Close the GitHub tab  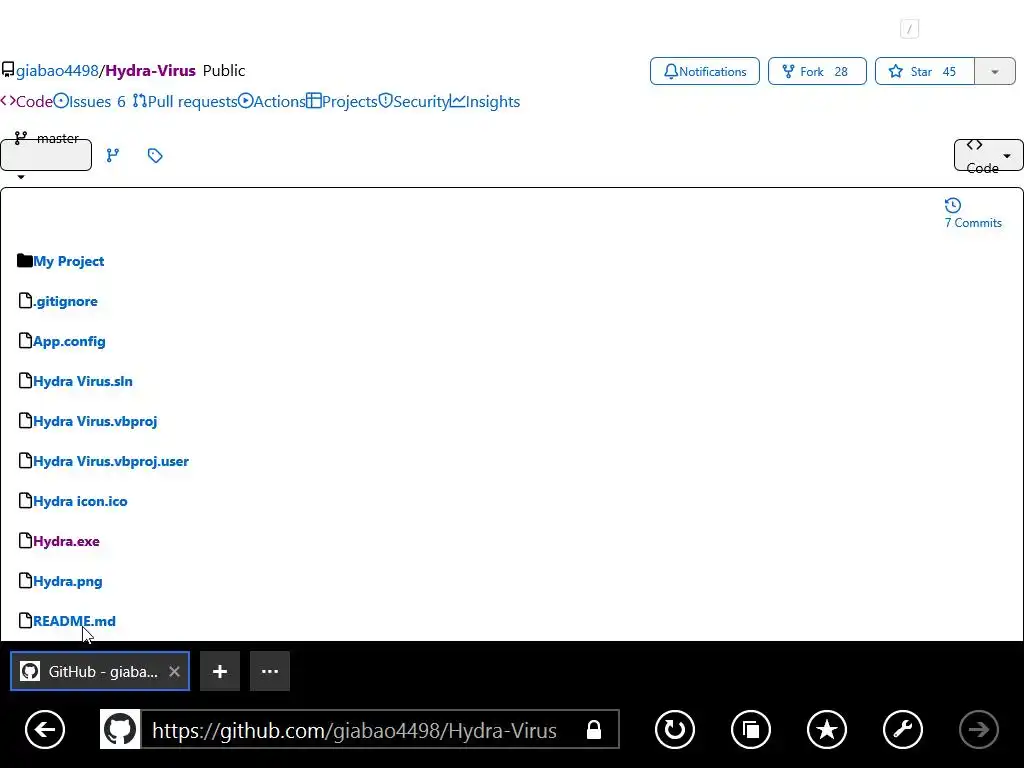point(174,671)
